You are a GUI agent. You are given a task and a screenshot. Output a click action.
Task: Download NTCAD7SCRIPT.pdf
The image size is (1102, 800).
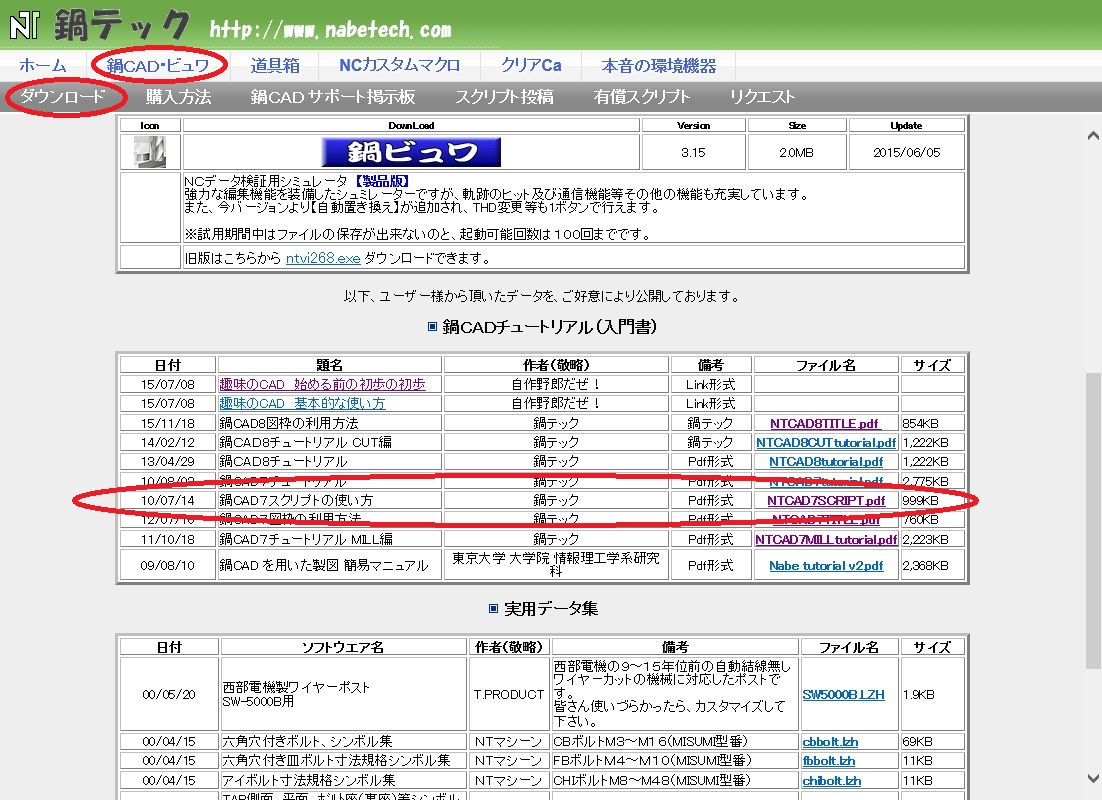pos(826,500)
